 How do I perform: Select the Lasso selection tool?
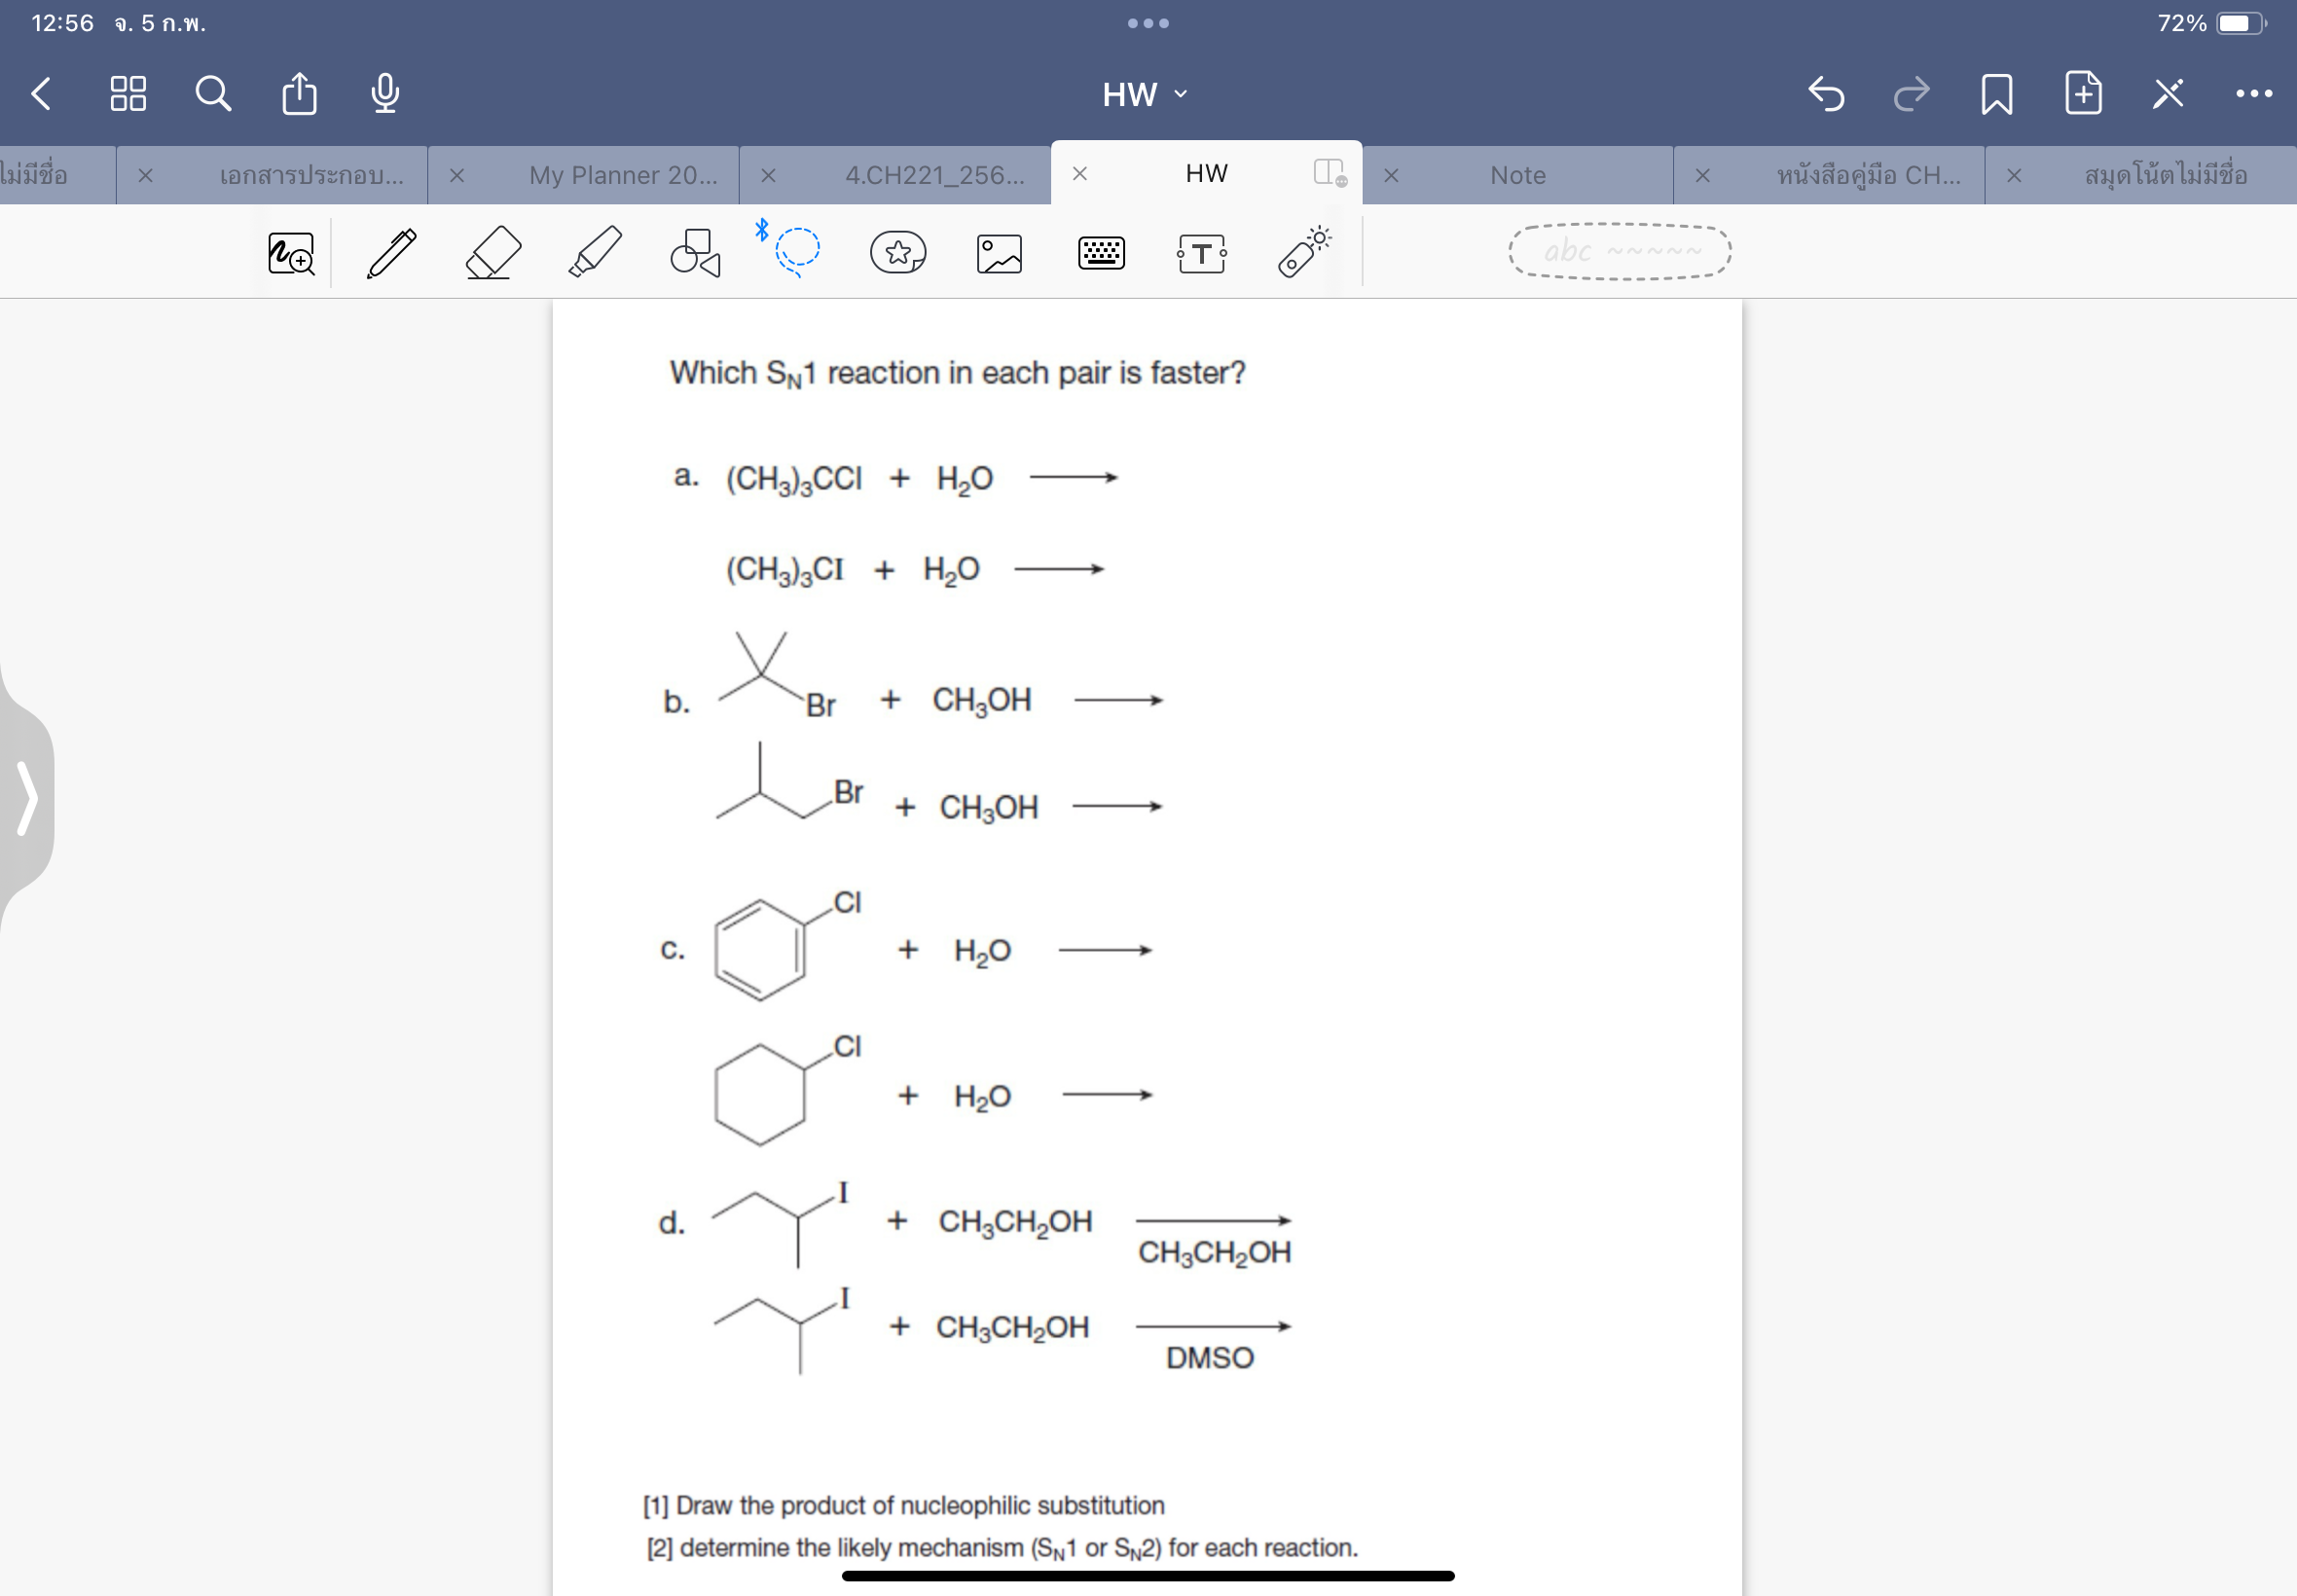coord(795,252)
